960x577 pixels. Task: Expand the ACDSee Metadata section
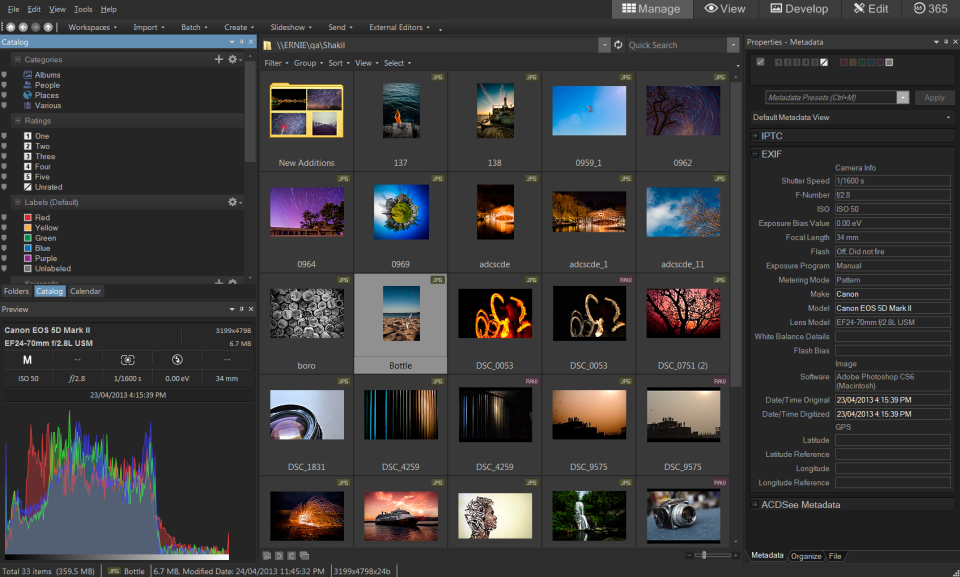coord(755,505)
